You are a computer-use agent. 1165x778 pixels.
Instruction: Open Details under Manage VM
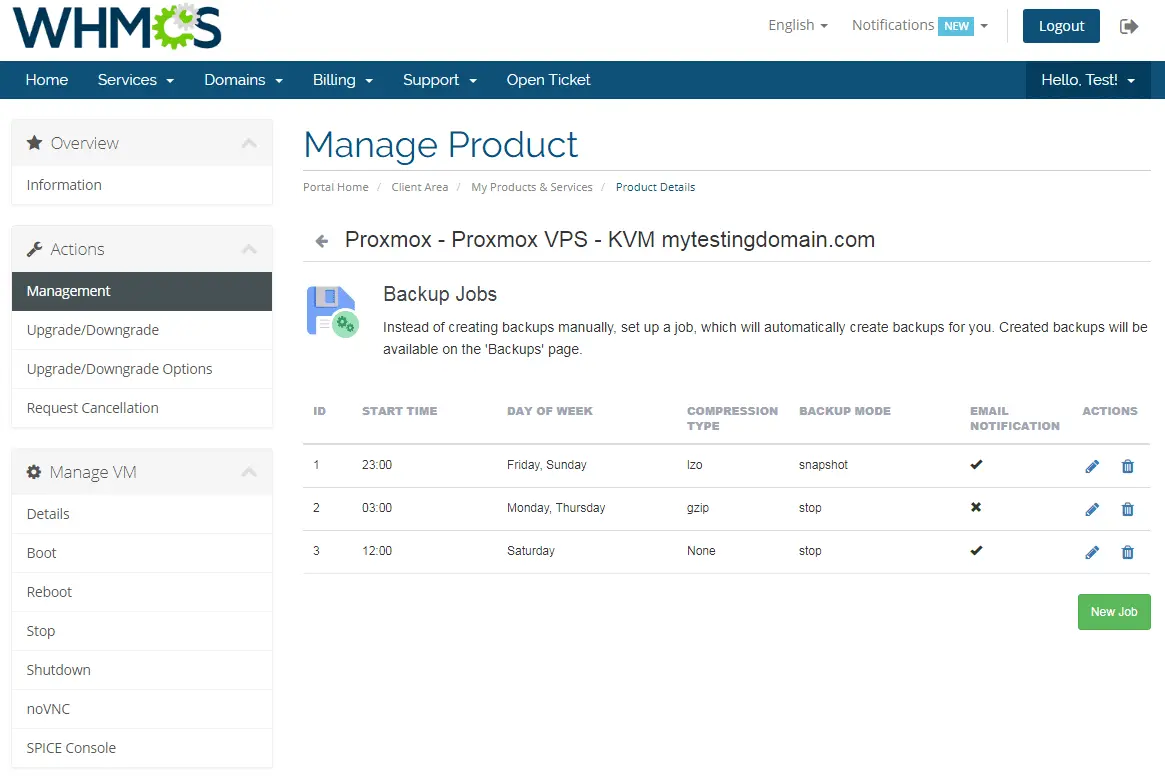click(142, 514)
